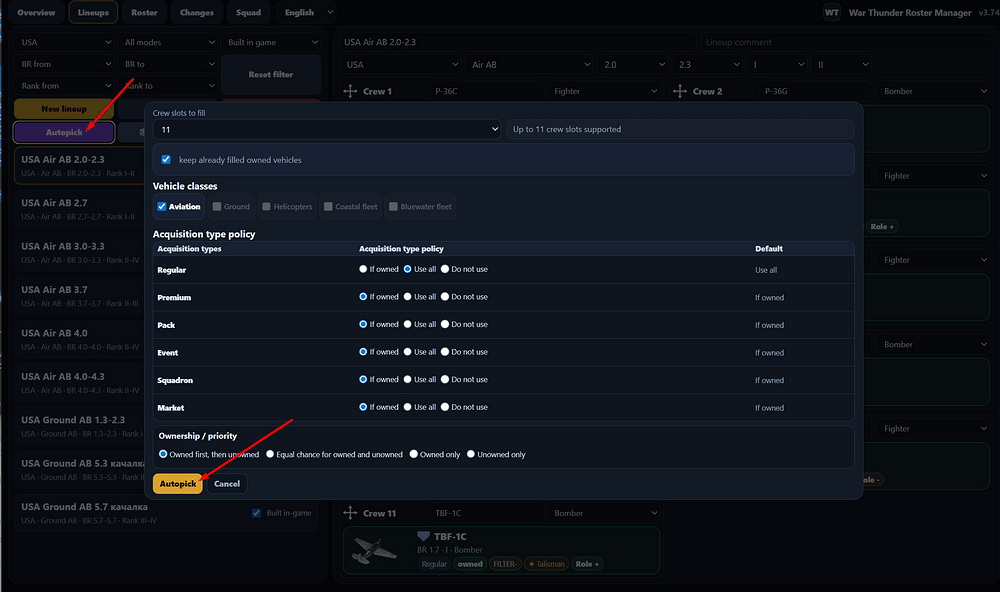
Task: Select Owned first, then unowned
Action: (163, 454)
